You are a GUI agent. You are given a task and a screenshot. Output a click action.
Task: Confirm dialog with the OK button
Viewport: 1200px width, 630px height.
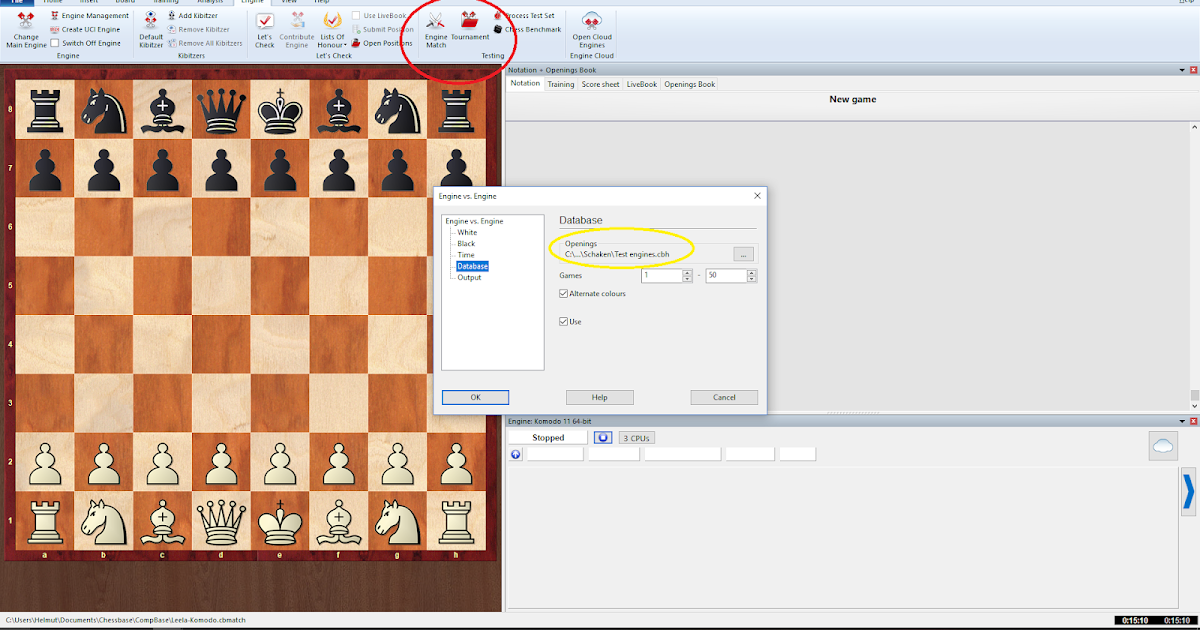[475, 397]
